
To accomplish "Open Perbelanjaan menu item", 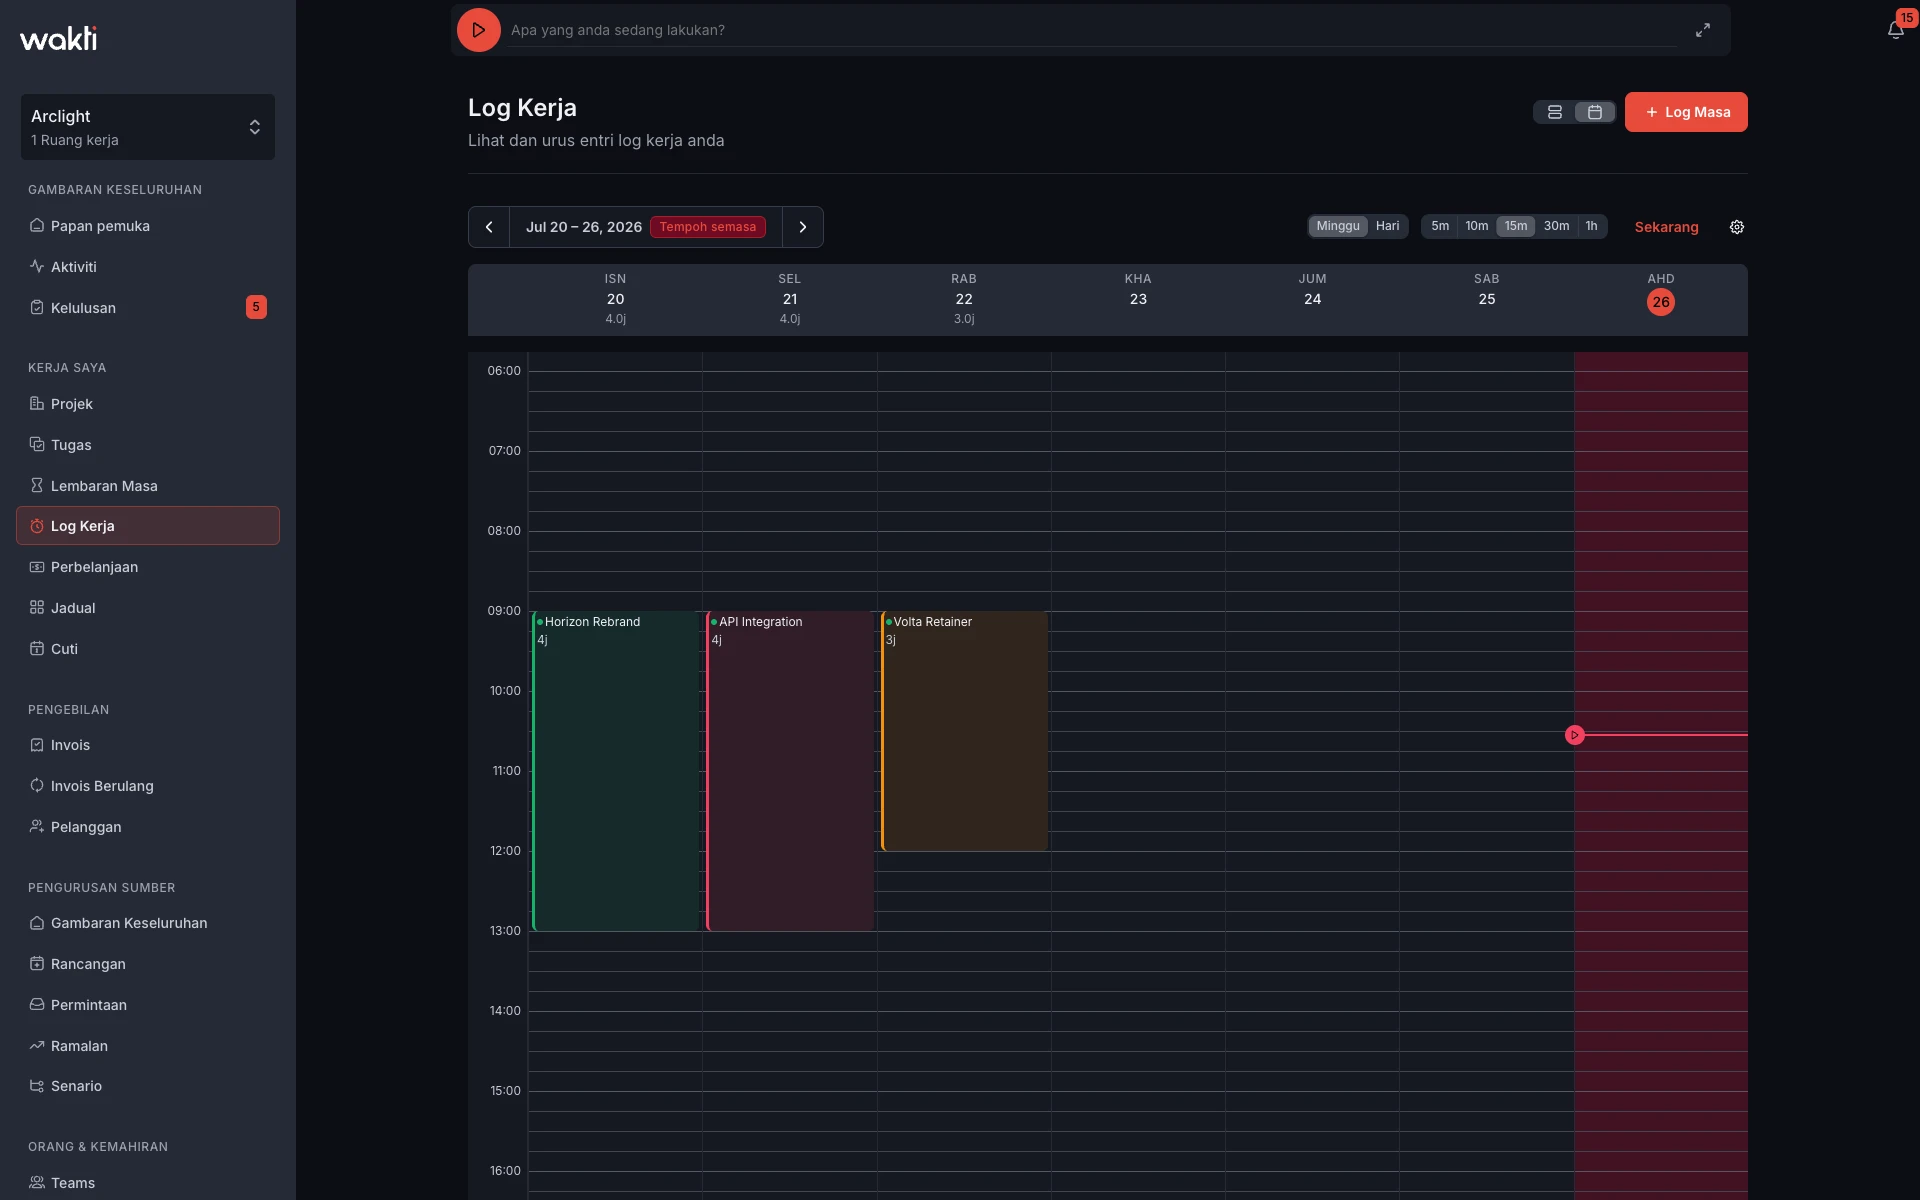I will click(x=148, y=567).
